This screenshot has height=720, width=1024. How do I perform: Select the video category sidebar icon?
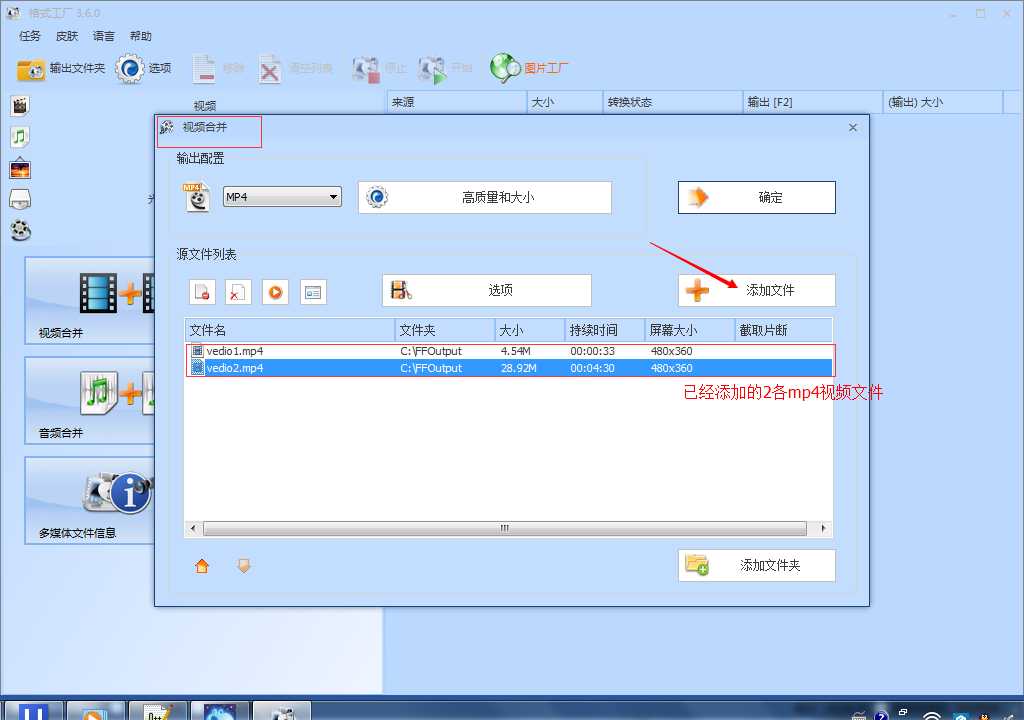coord(20,106)
